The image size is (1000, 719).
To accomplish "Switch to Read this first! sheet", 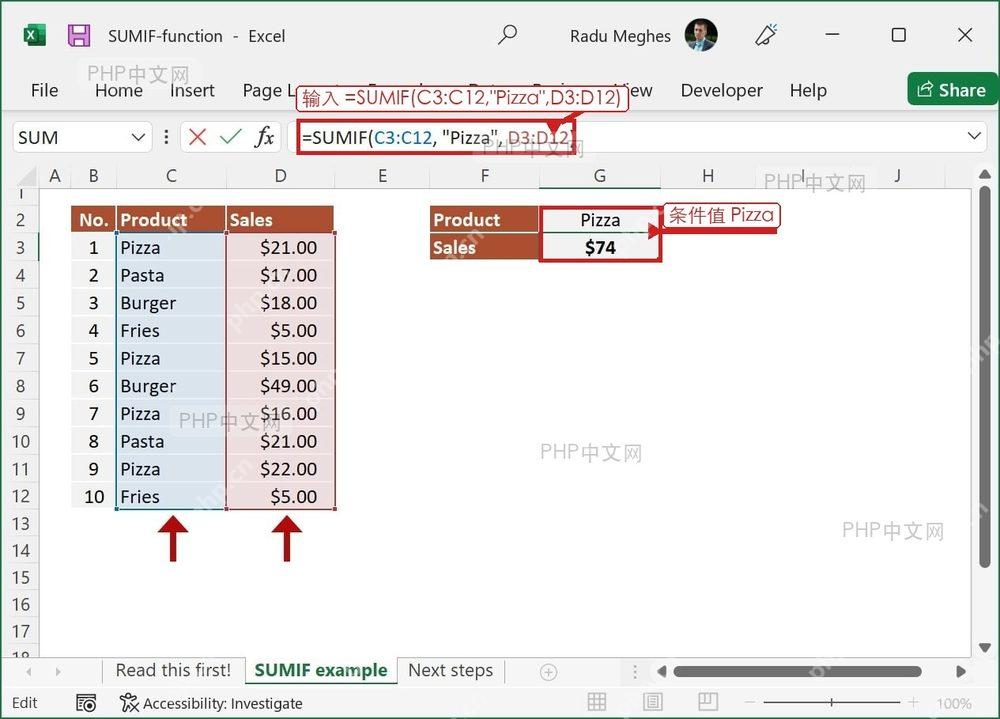I will click(173, 671).
